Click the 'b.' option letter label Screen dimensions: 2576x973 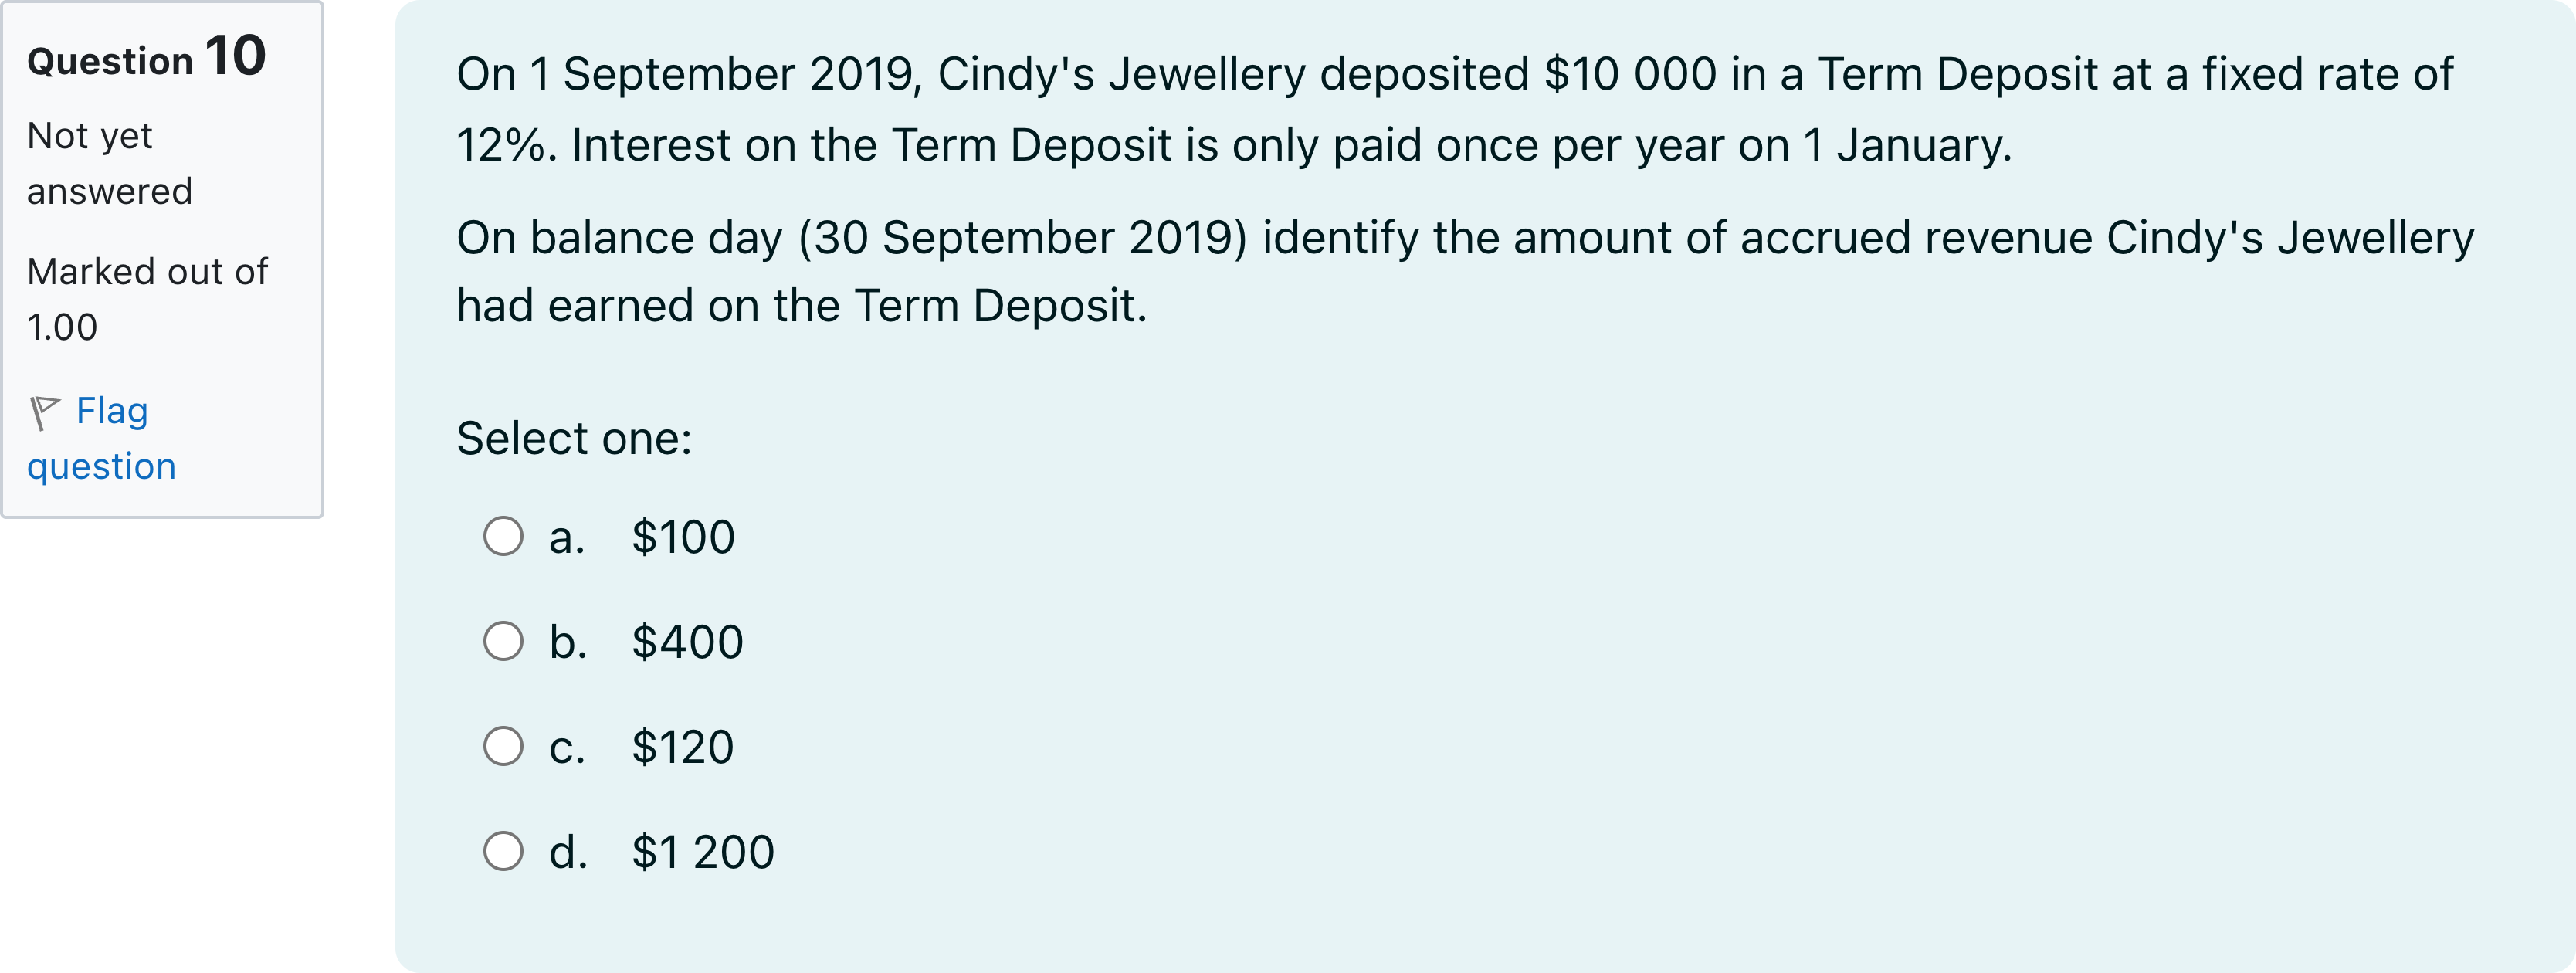point(567,642)
